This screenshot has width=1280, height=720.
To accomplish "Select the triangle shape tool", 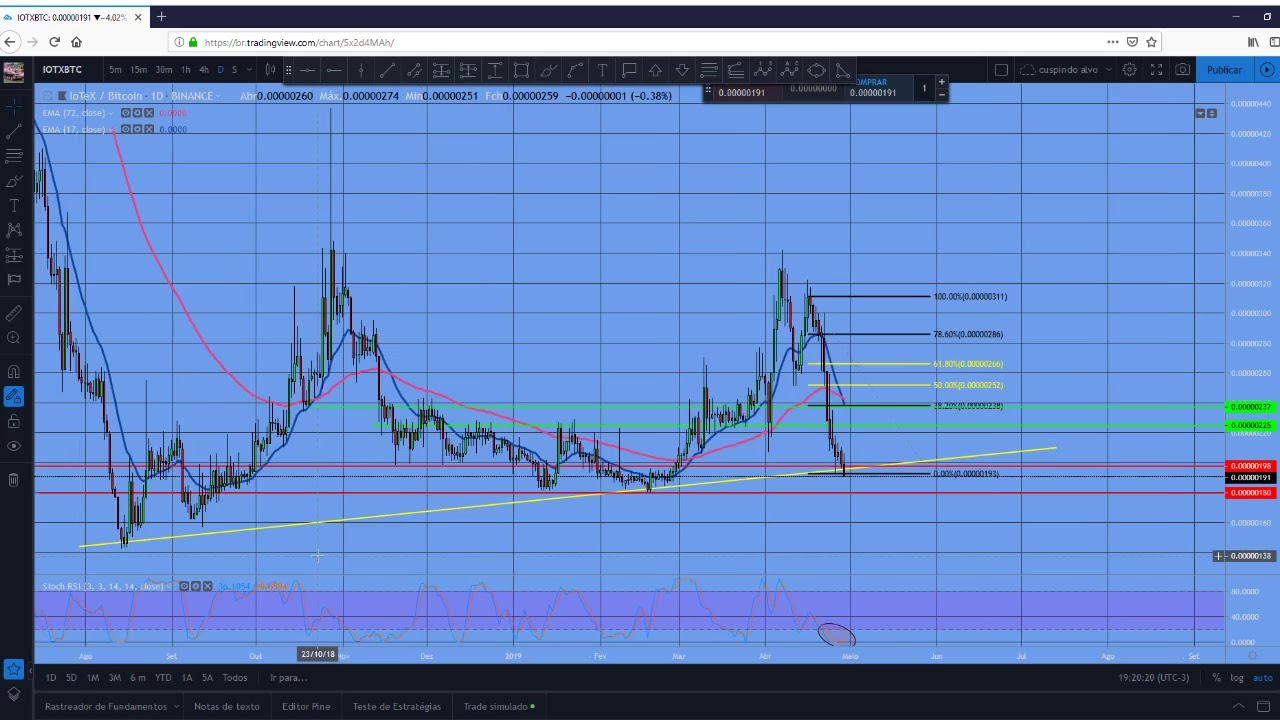I will point(843,70).
